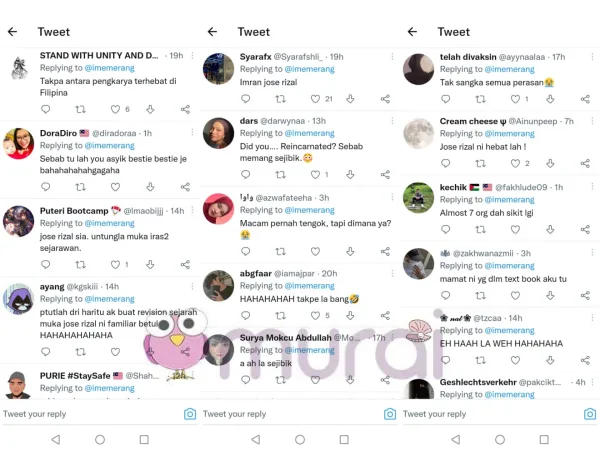
Task: Open @imemerang link in ayang's reply
Action: [x=110, y=299]
